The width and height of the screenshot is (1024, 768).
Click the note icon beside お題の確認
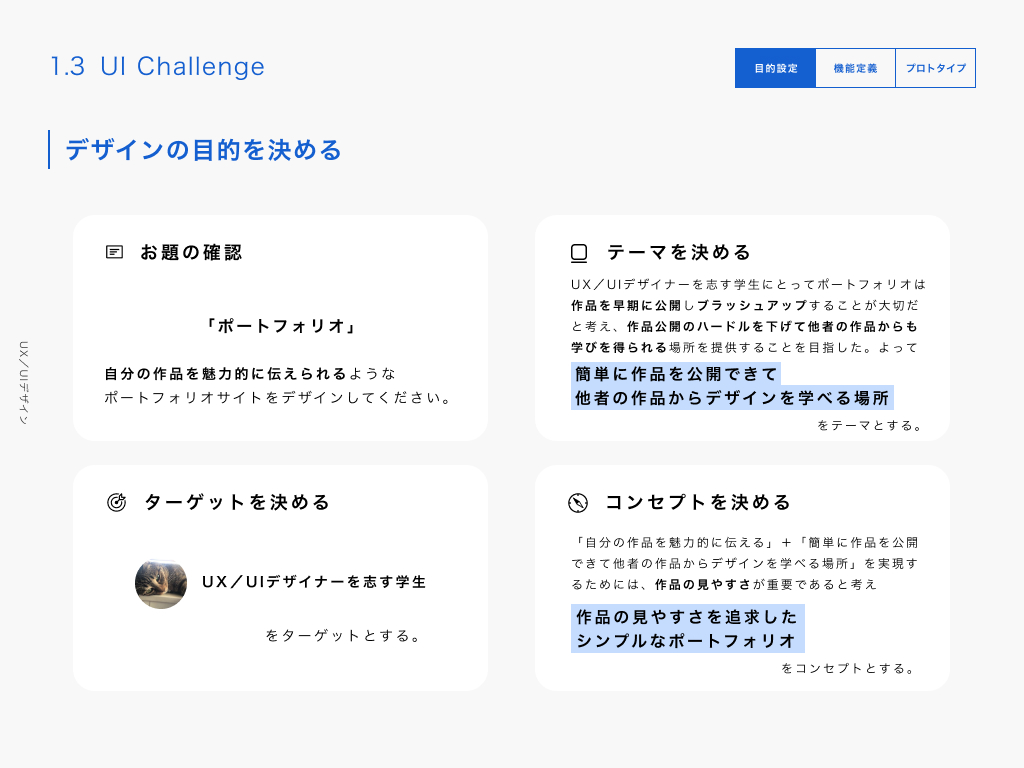115,252
